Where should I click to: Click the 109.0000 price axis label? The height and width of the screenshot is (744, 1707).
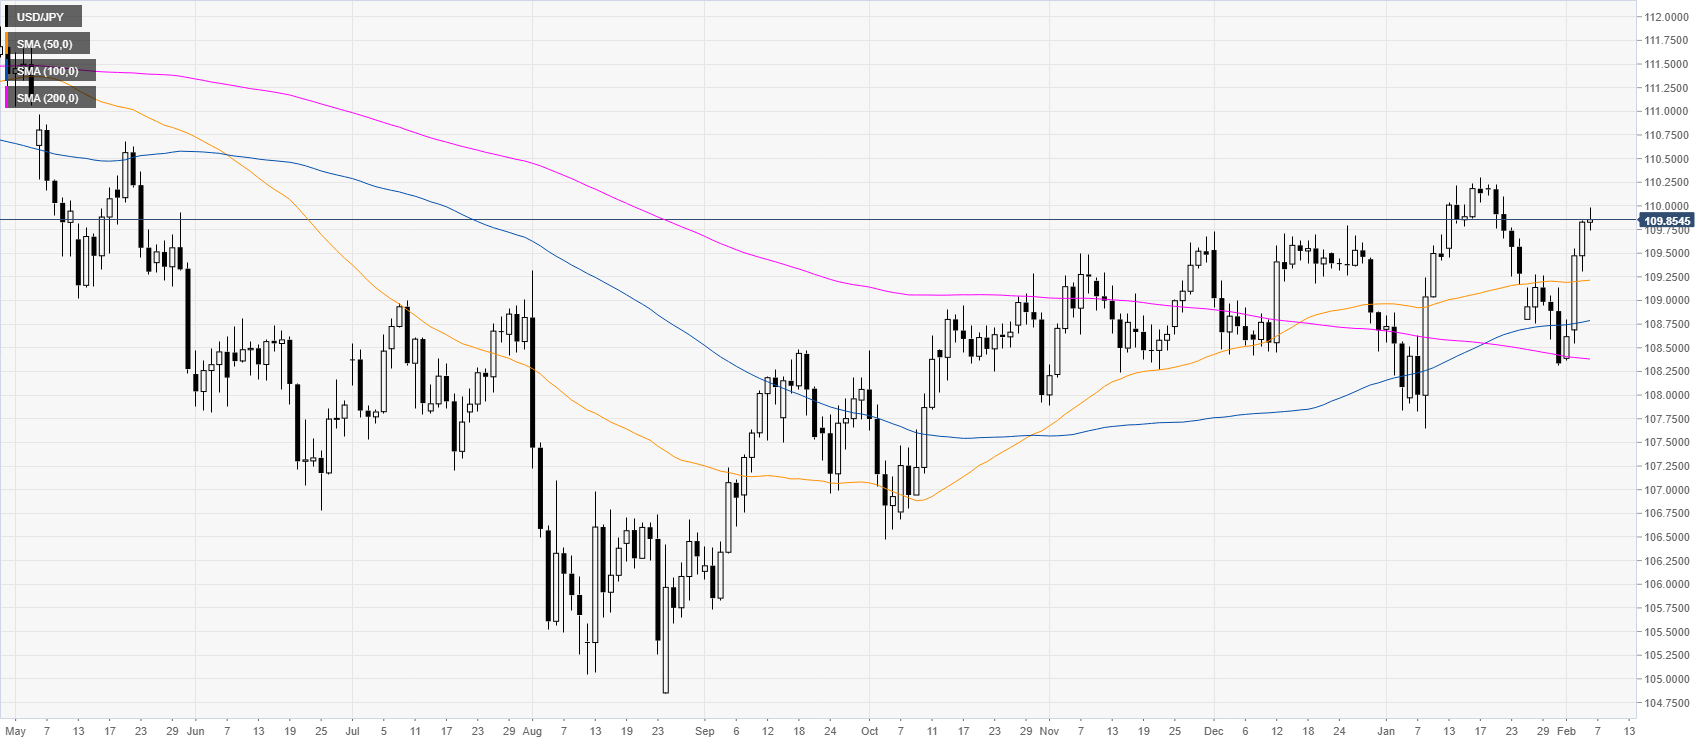[x=1667, y=301]
